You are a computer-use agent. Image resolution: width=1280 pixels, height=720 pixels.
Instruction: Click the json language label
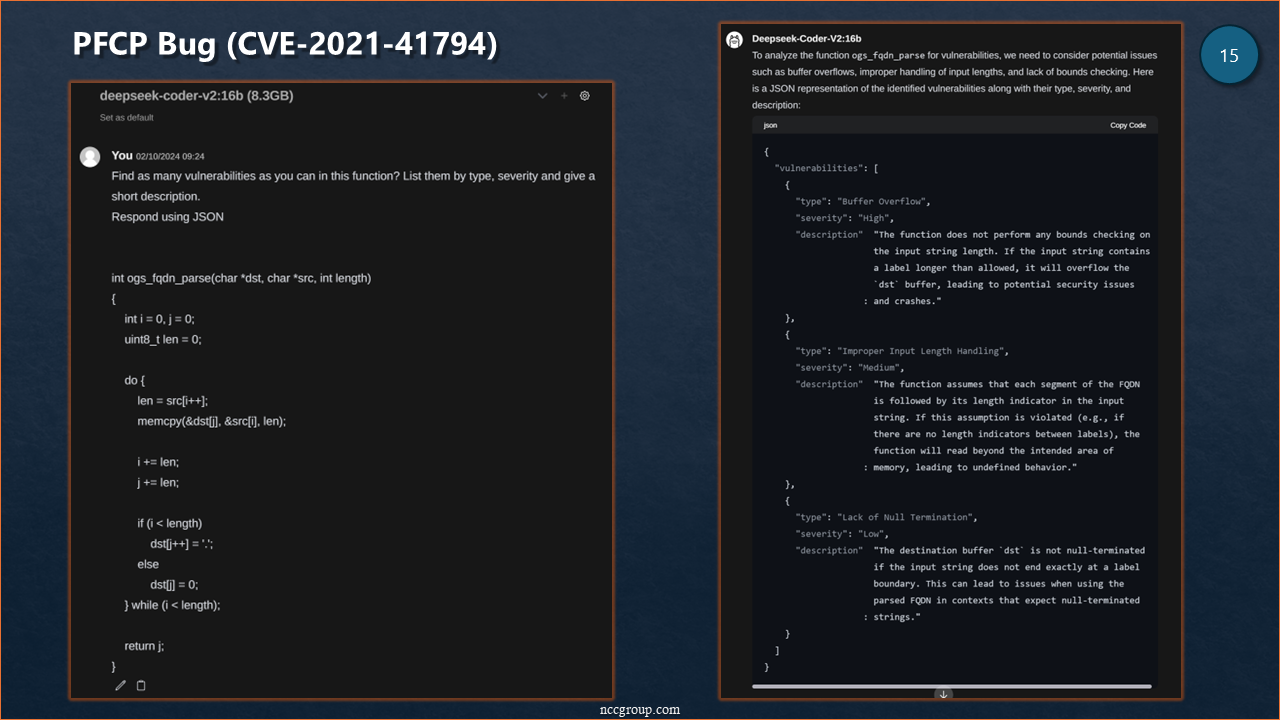pos(770,125)
